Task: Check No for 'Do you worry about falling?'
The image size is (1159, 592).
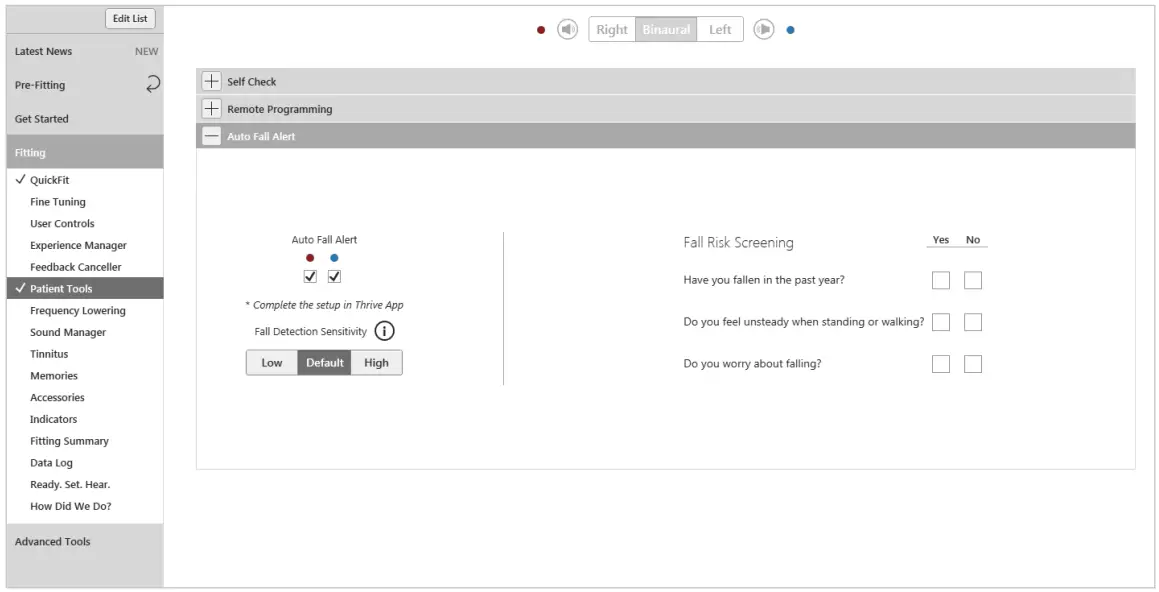Action: 972,363
